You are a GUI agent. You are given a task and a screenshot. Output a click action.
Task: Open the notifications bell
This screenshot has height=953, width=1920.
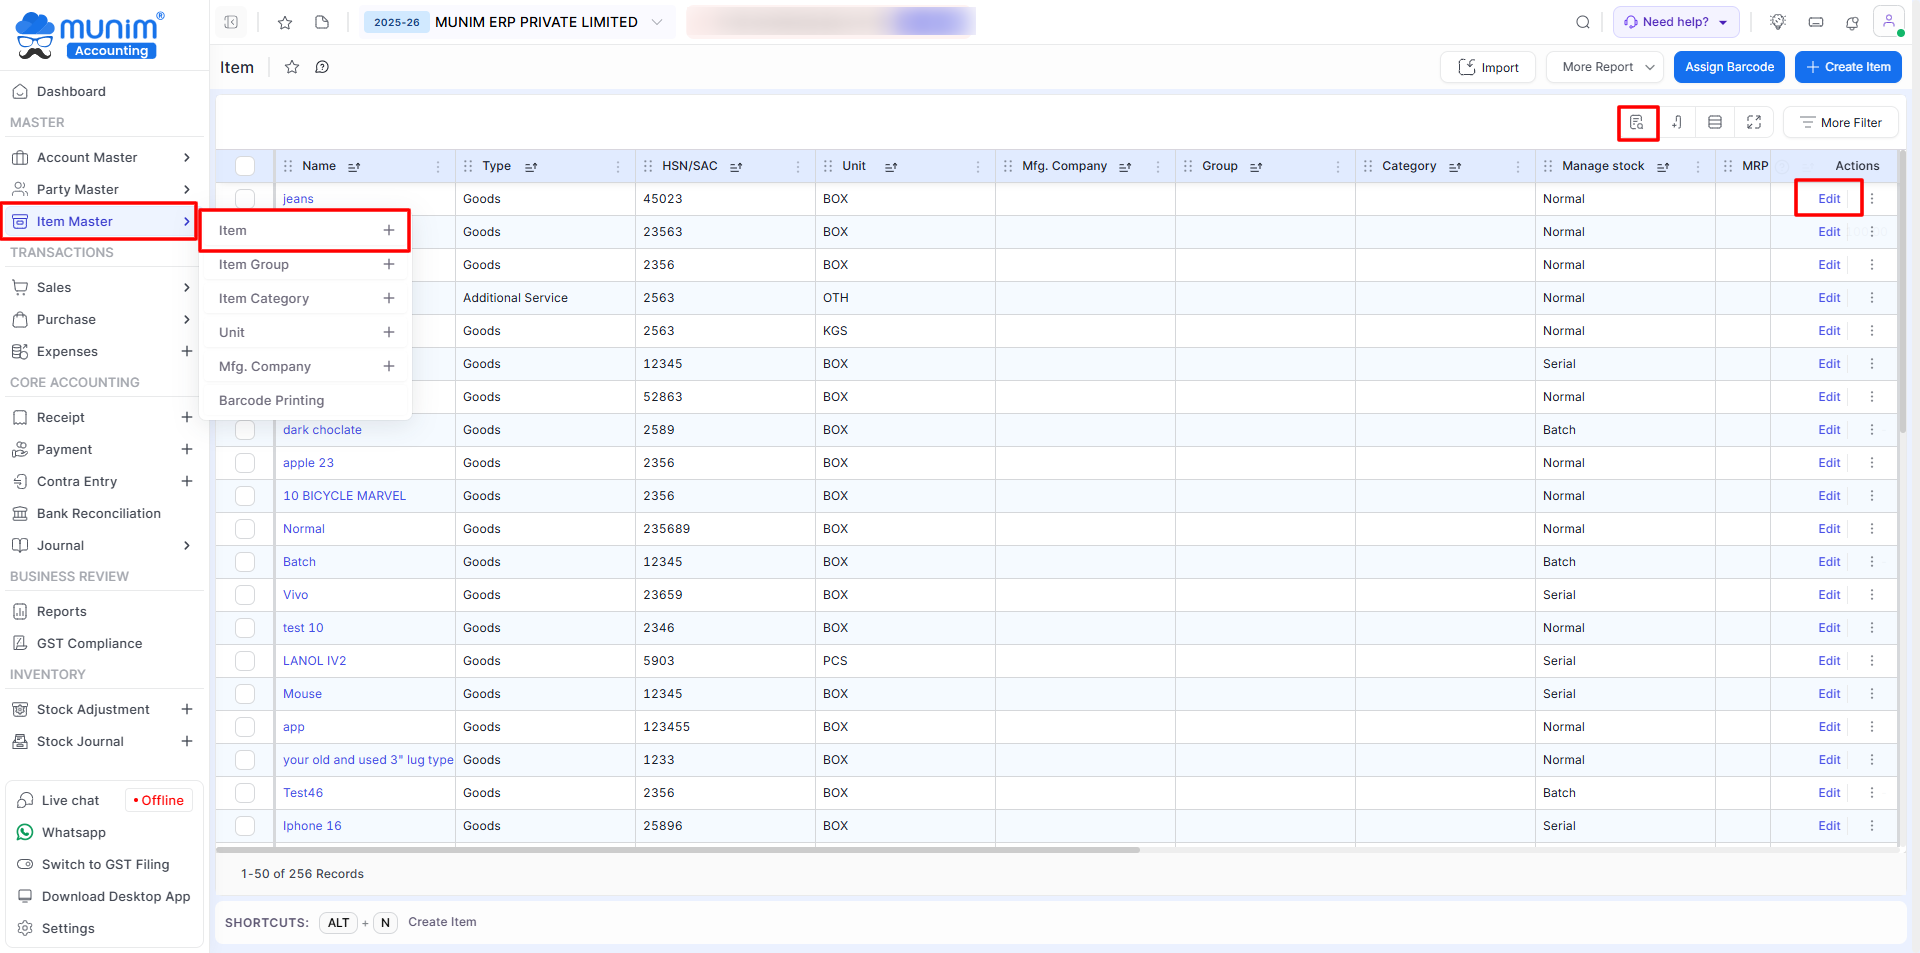[1852, 22]
